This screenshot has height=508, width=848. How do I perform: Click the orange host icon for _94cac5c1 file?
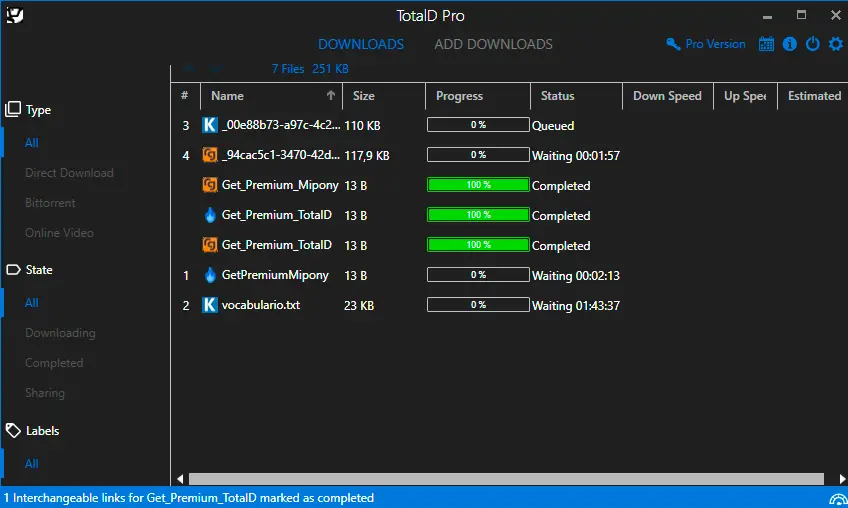click(210, 155)
